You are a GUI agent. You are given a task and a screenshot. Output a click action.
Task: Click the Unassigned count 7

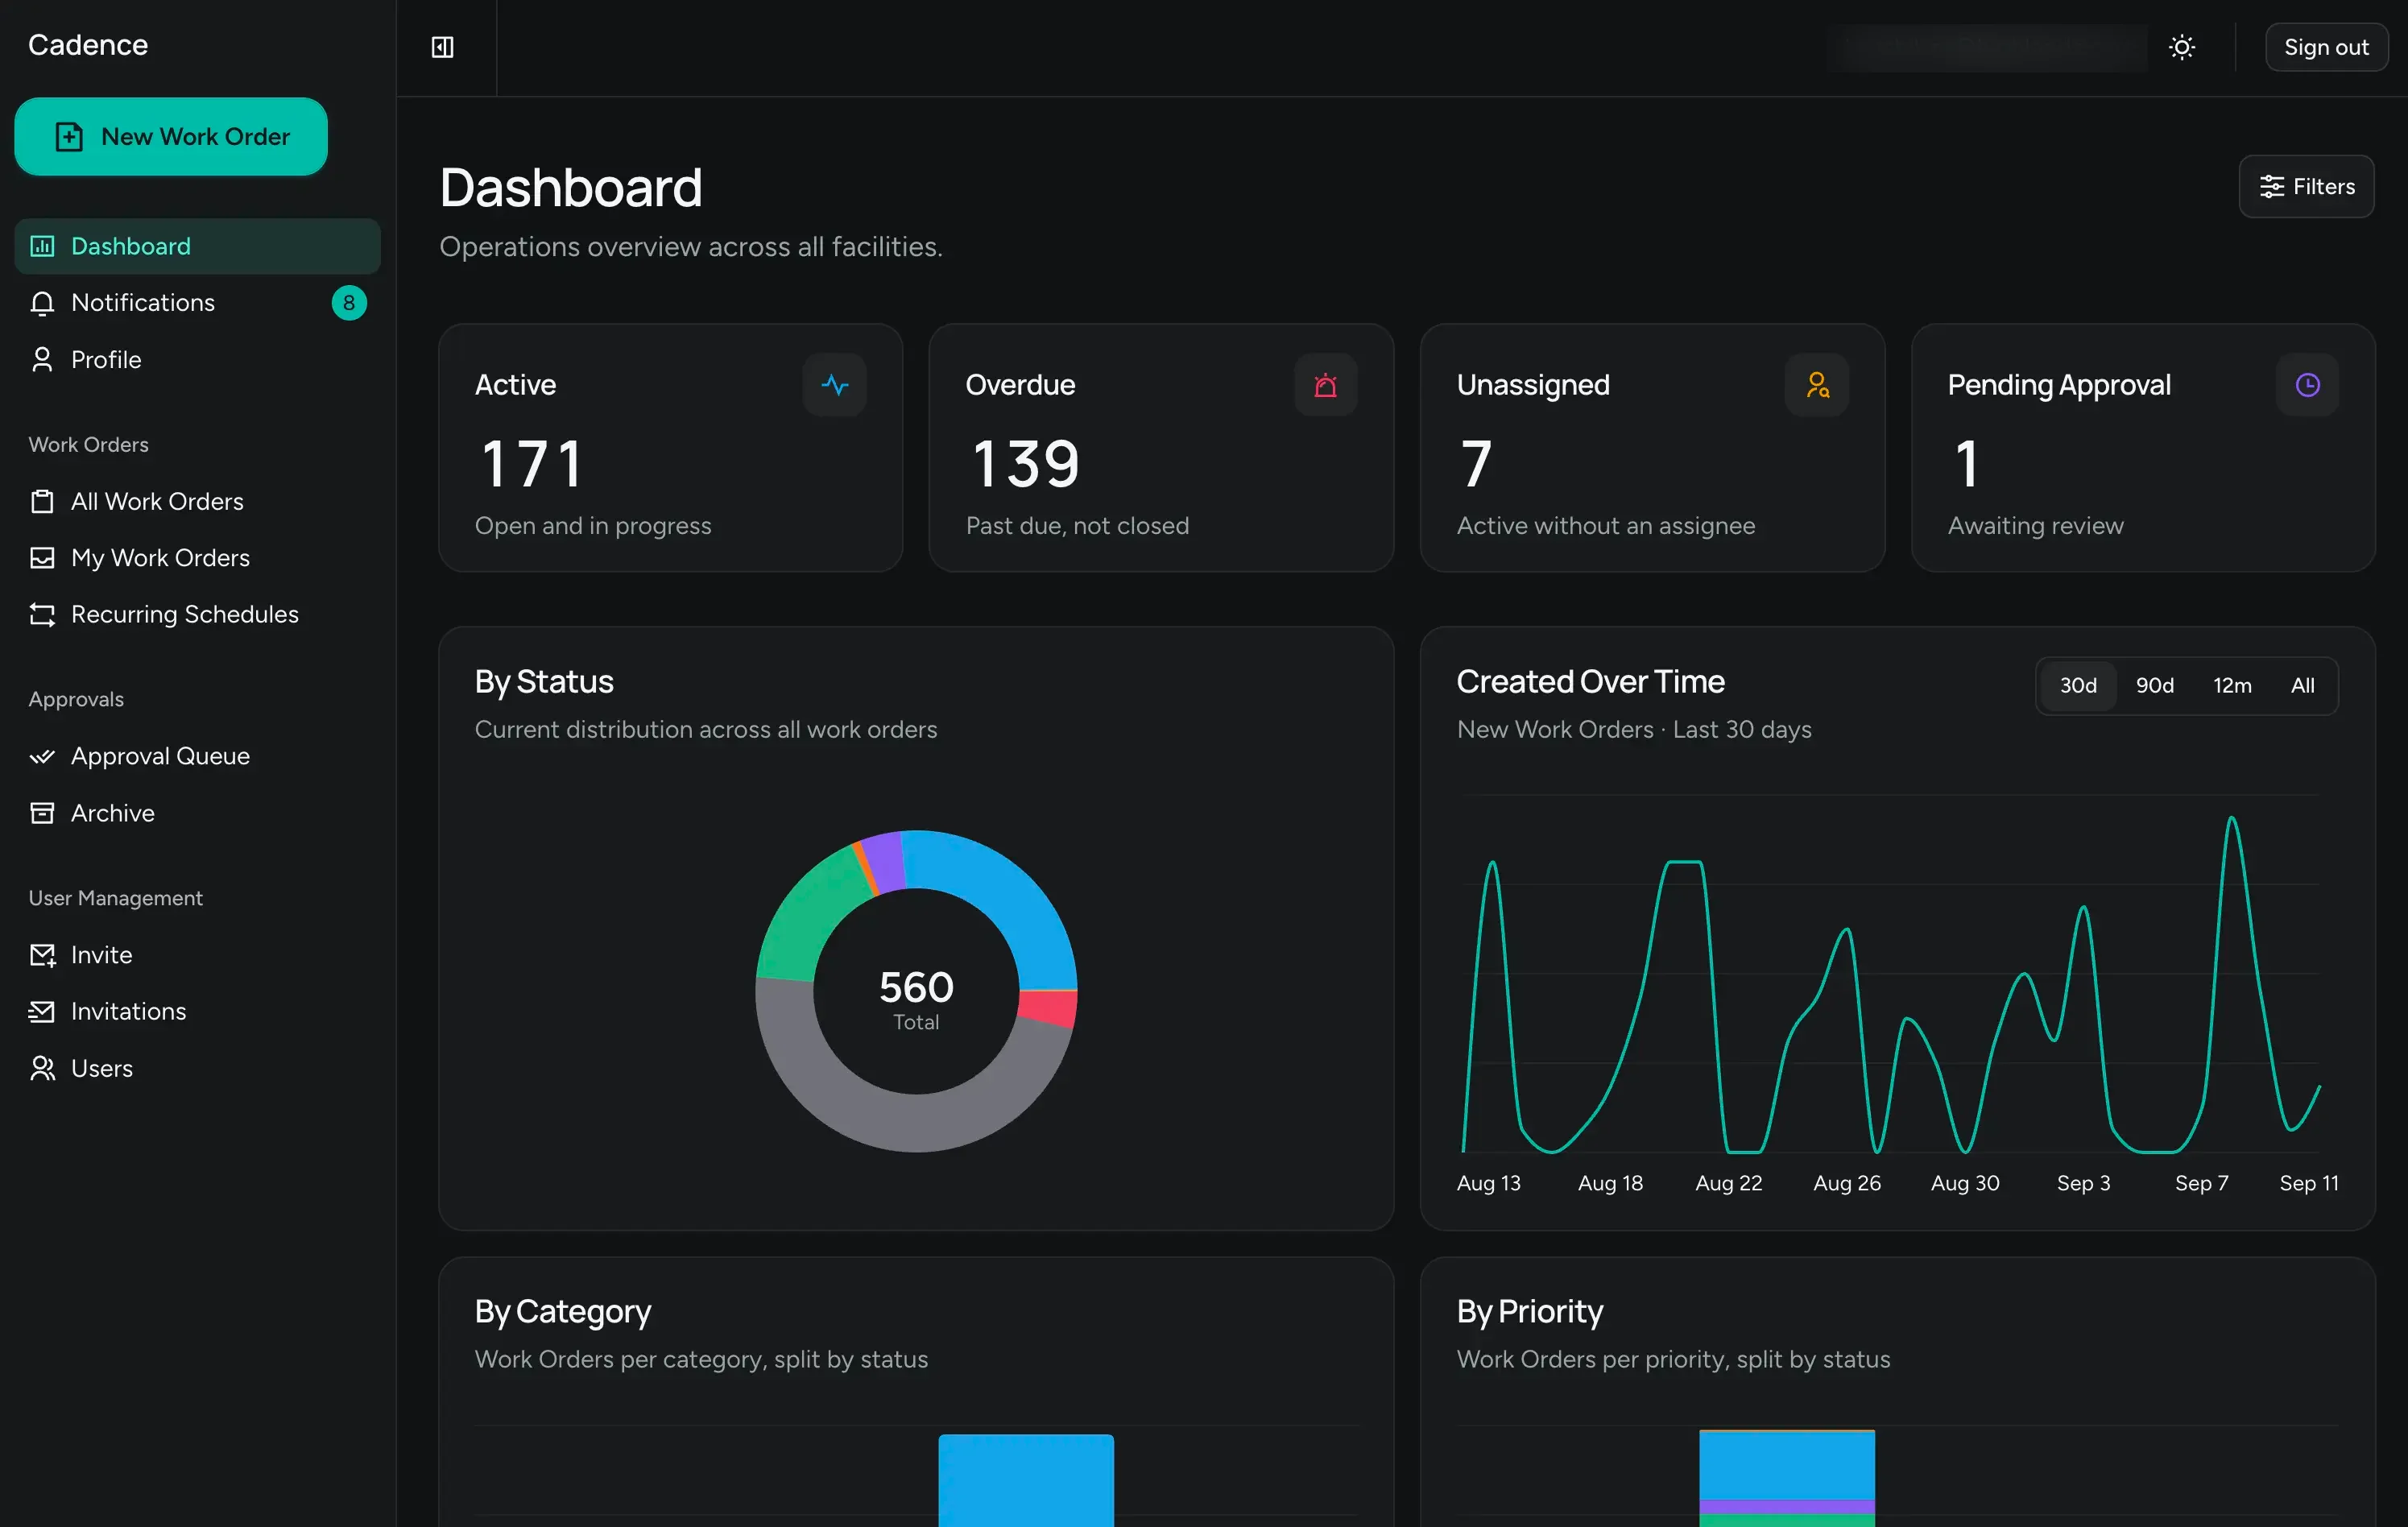(1476, 464)
